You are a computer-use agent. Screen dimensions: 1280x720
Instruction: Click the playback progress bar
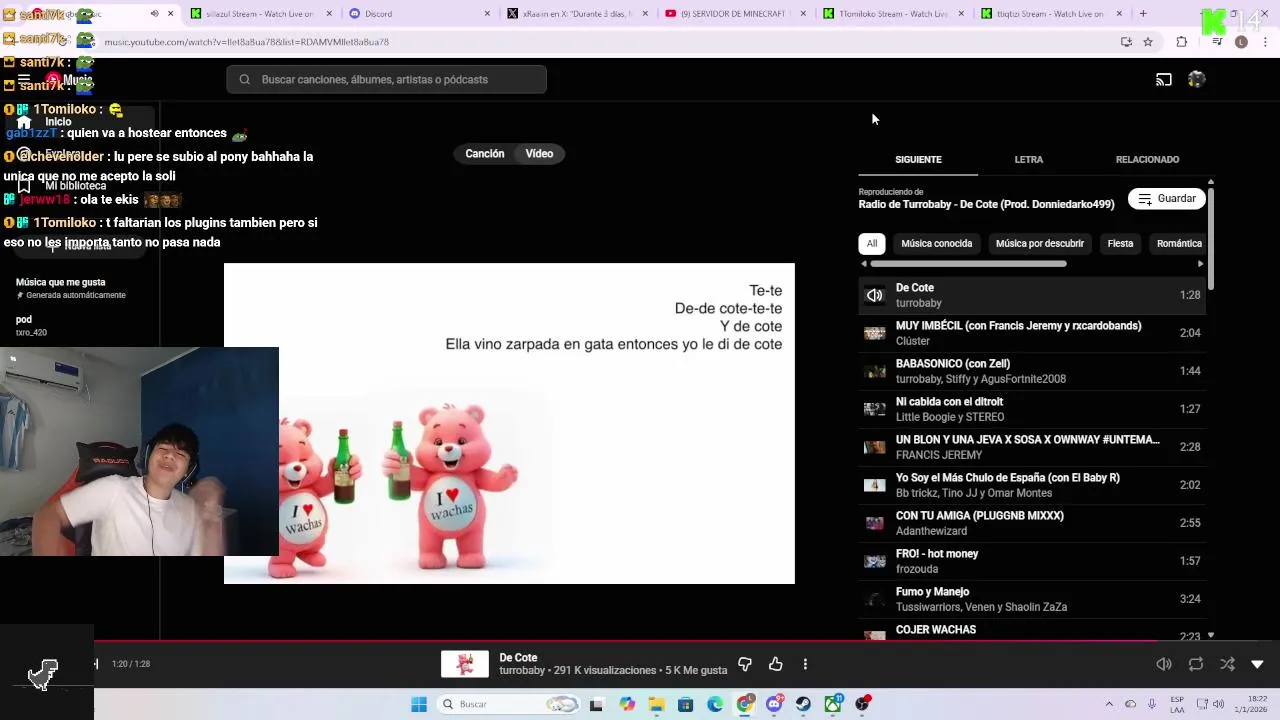tap(640, 641)
